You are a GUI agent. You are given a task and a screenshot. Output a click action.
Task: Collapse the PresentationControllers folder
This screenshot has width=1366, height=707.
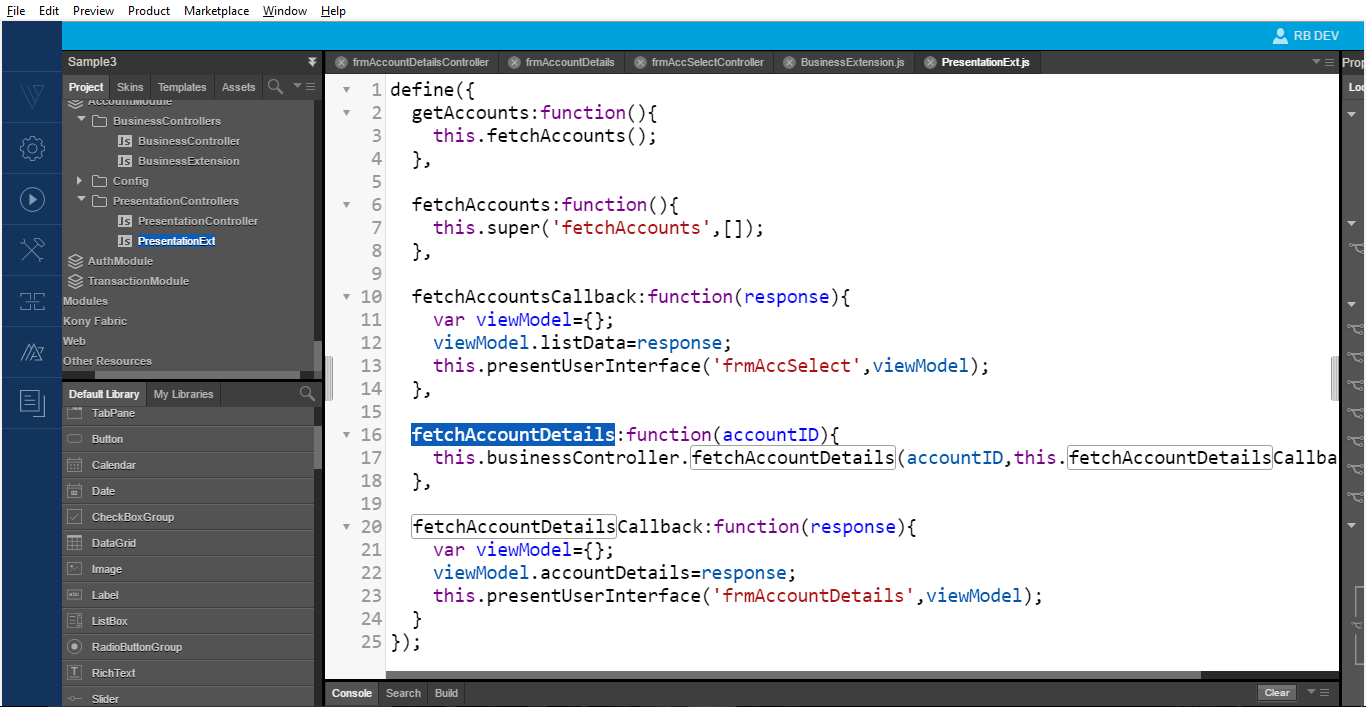(81, 201)
